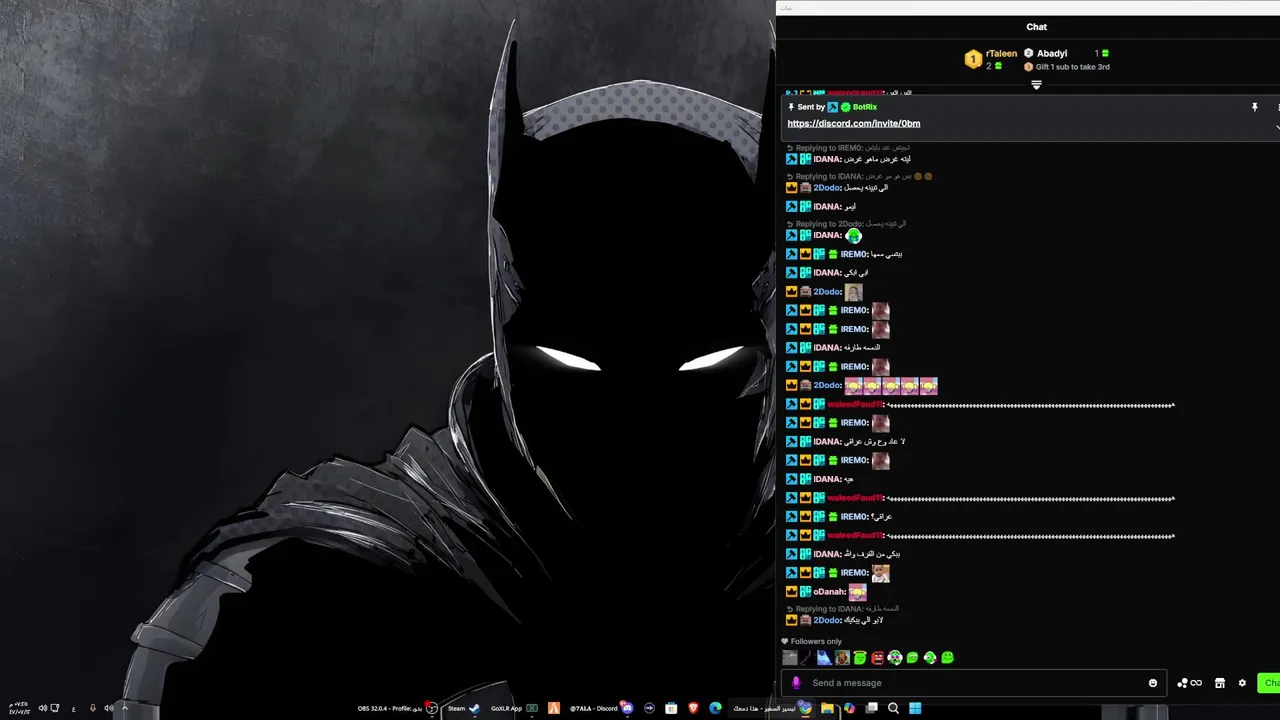Insert the brown face quick emote
Screen dimensions: 1280x720
(x=842, y=657)
